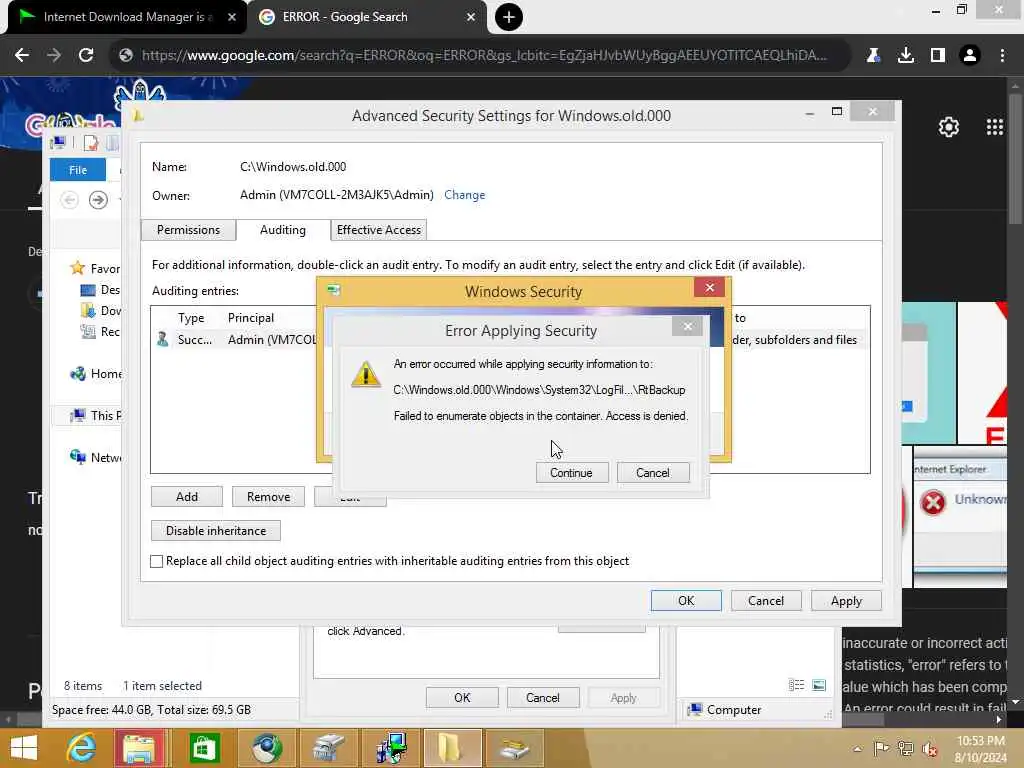This screenshot has height=768, width=1024.
Task: Select the ERROR - Google Search tab
Action: pos(368,17)
